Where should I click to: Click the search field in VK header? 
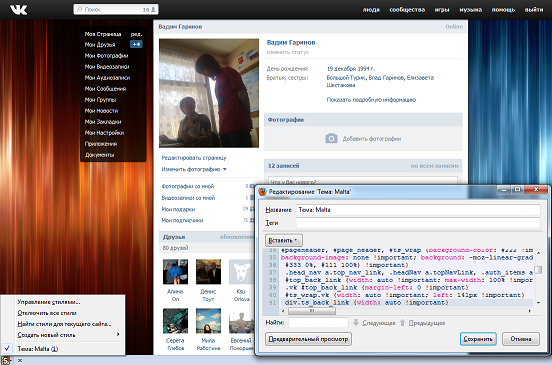click(116, 10)
